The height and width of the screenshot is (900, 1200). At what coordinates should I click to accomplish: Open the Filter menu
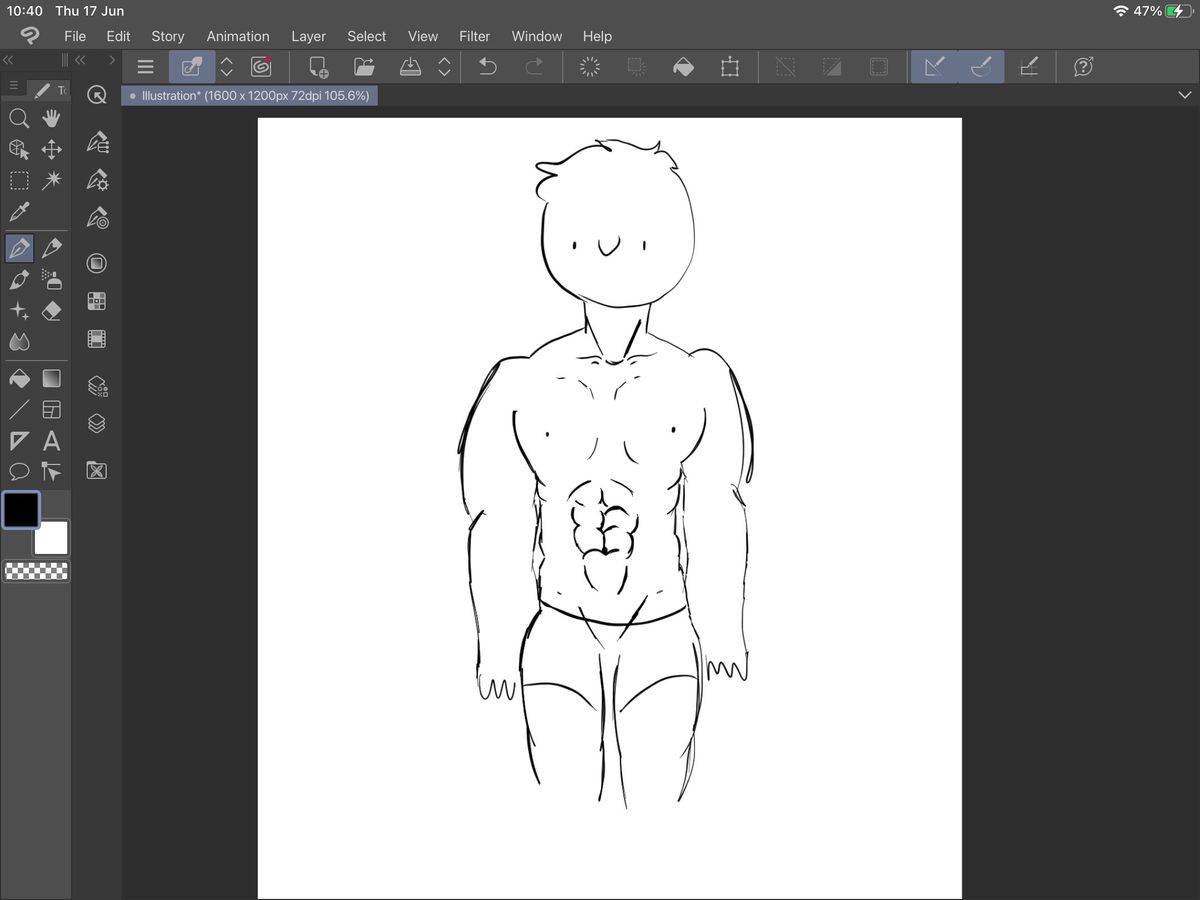(475, 36)
